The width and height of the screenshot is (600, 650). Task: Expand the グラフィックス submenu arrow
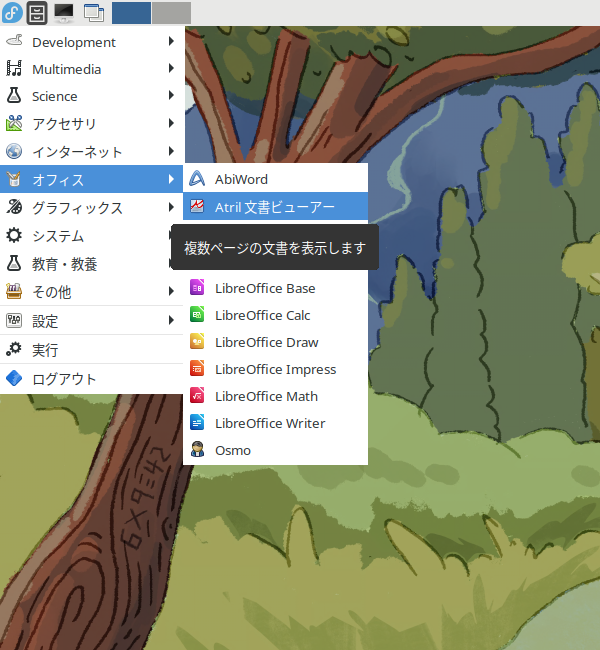[x=171, y=207]
